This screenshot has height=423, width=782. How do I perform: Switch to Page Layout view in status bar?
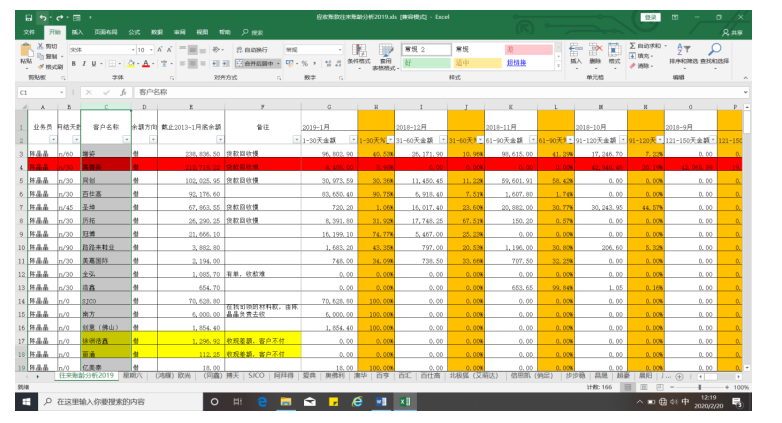[x=644, y=387]
